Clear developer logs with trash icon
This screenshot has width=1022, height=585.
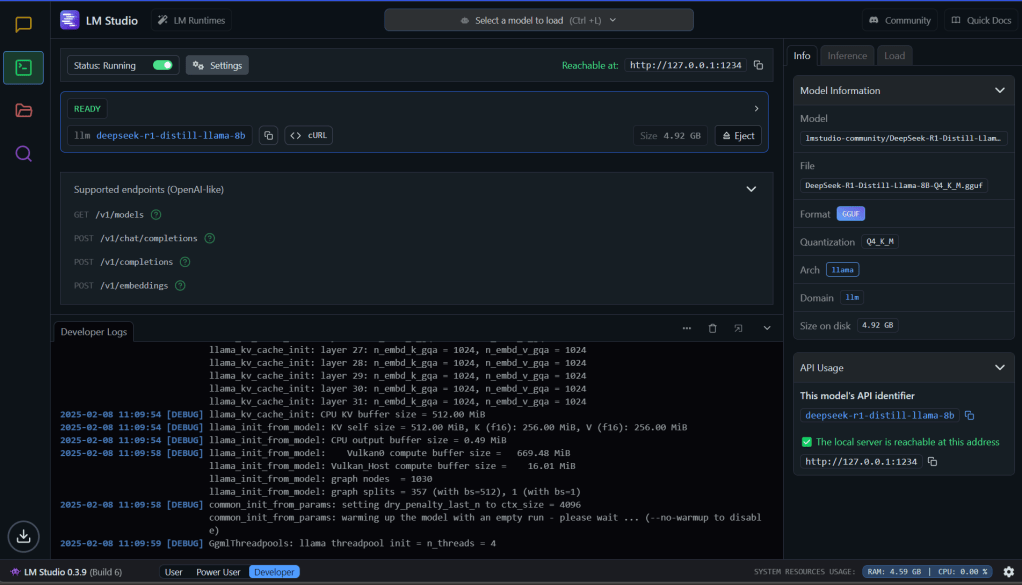click(713, 328)
